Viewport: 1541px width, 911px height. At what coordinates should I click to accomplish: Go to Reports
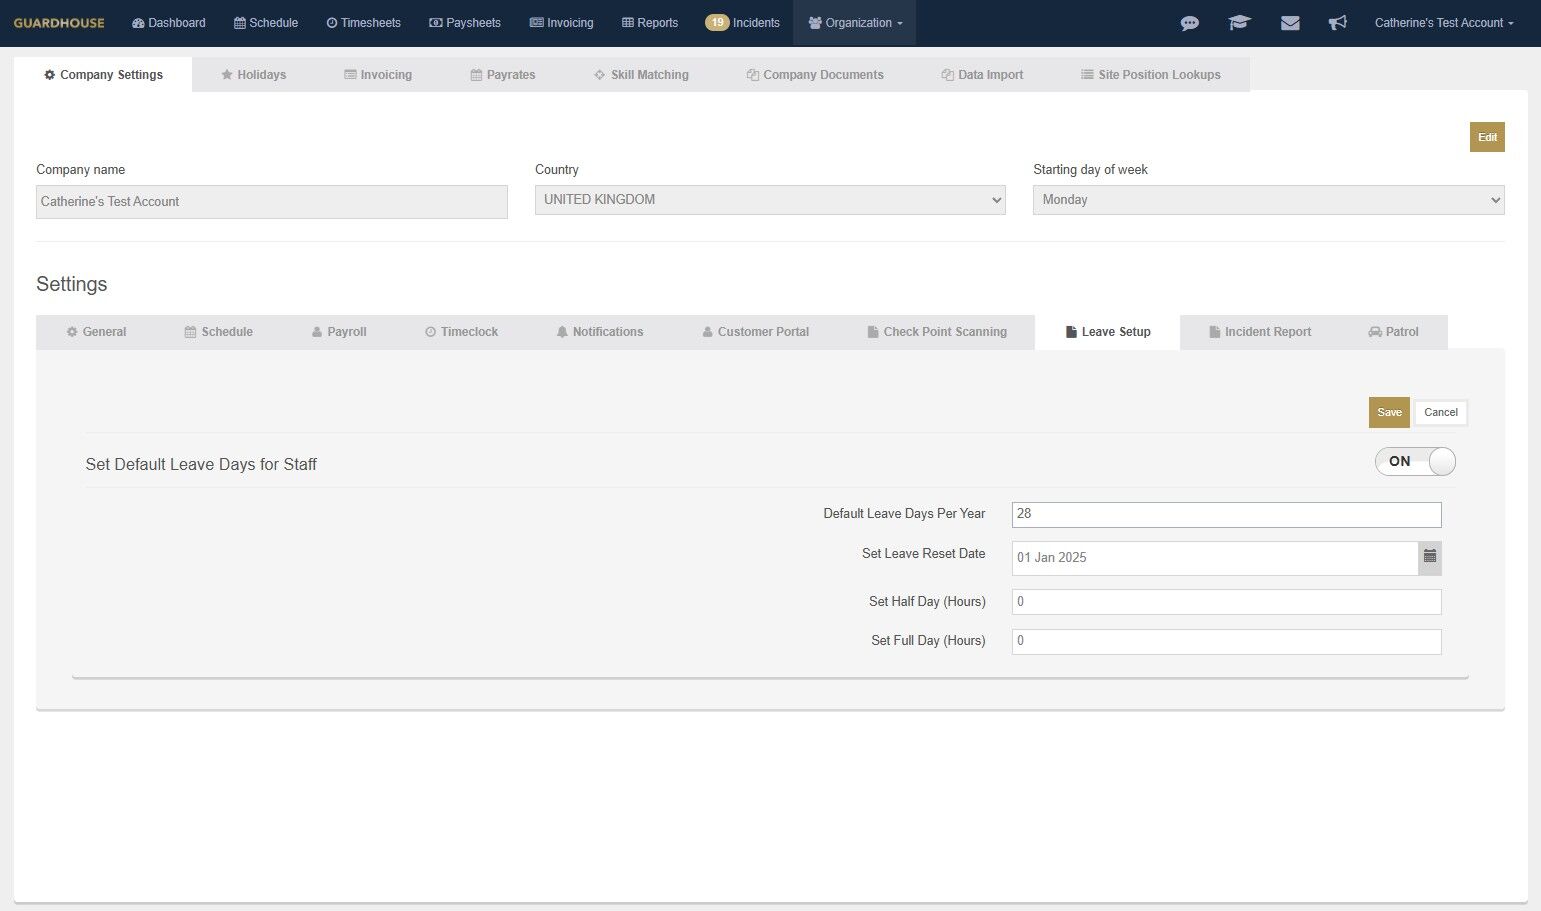click(x=650, y=23)
